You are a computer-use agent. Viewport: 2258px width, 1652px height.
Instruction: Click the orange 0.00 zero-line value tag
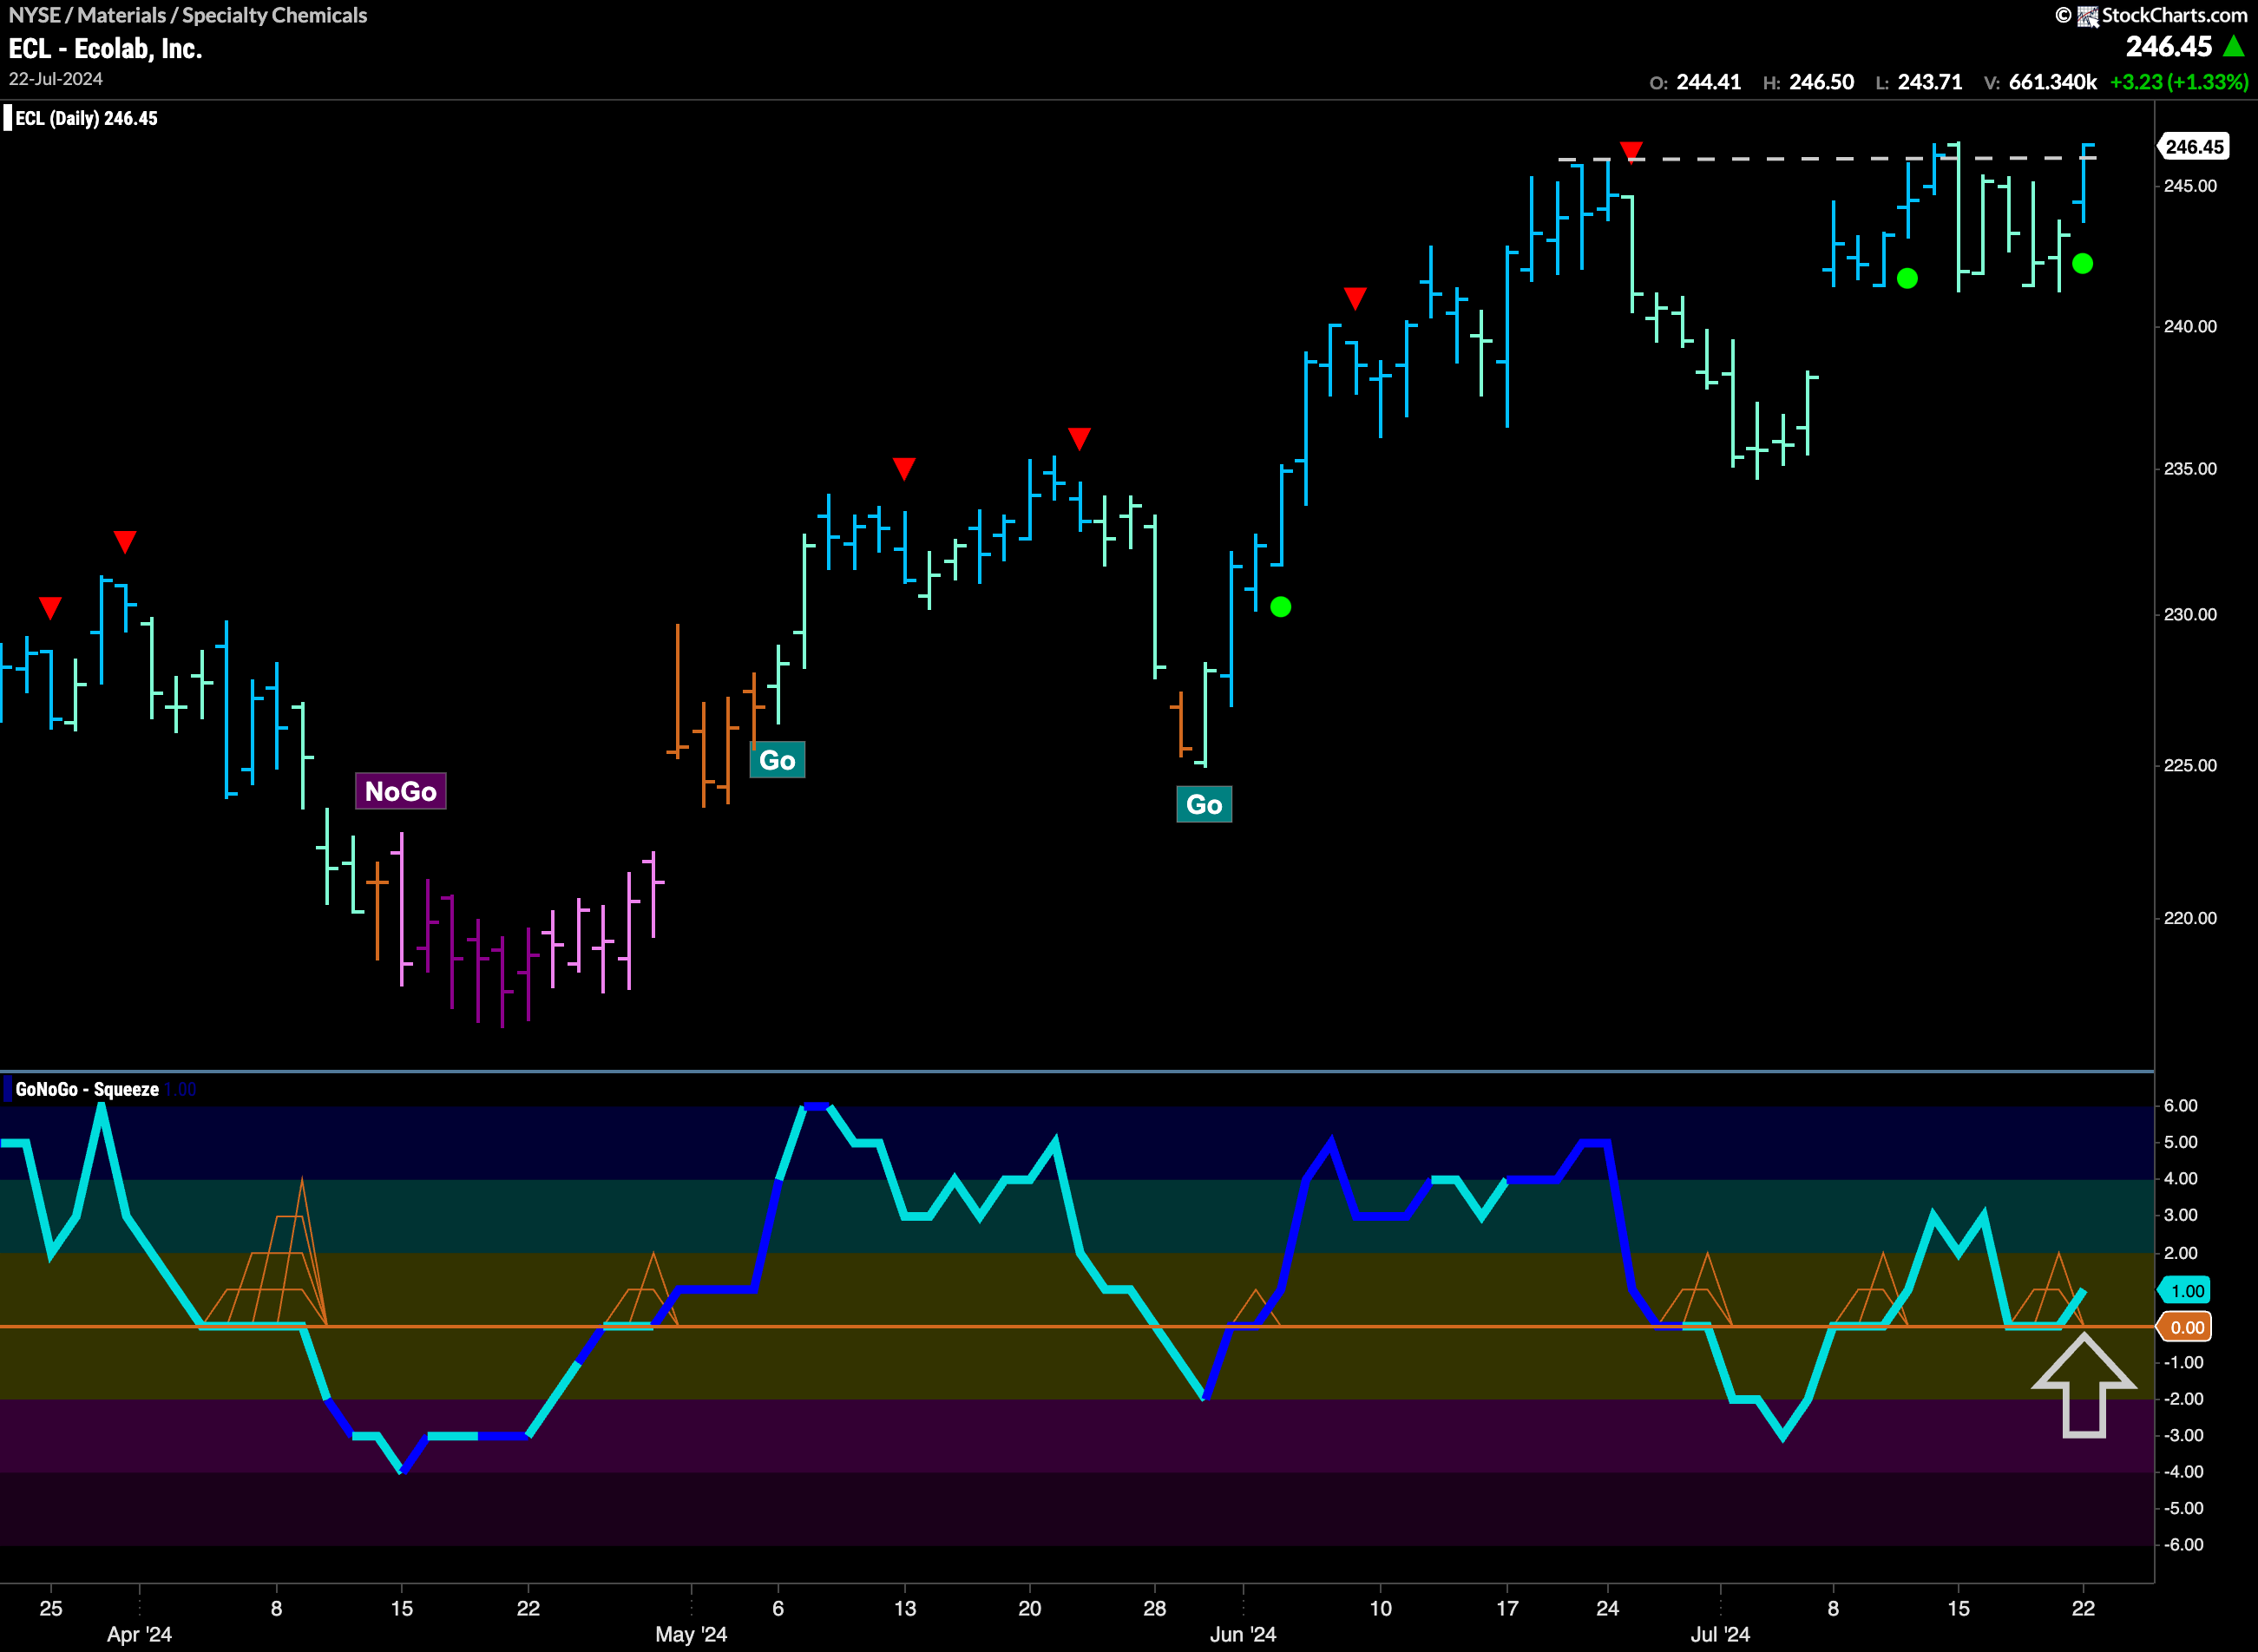[2186, 1328]
